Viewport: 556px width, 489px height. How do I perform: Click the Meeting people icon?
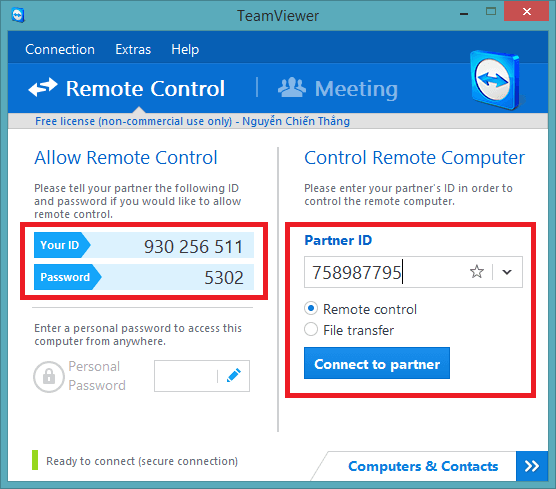[291, 87]
